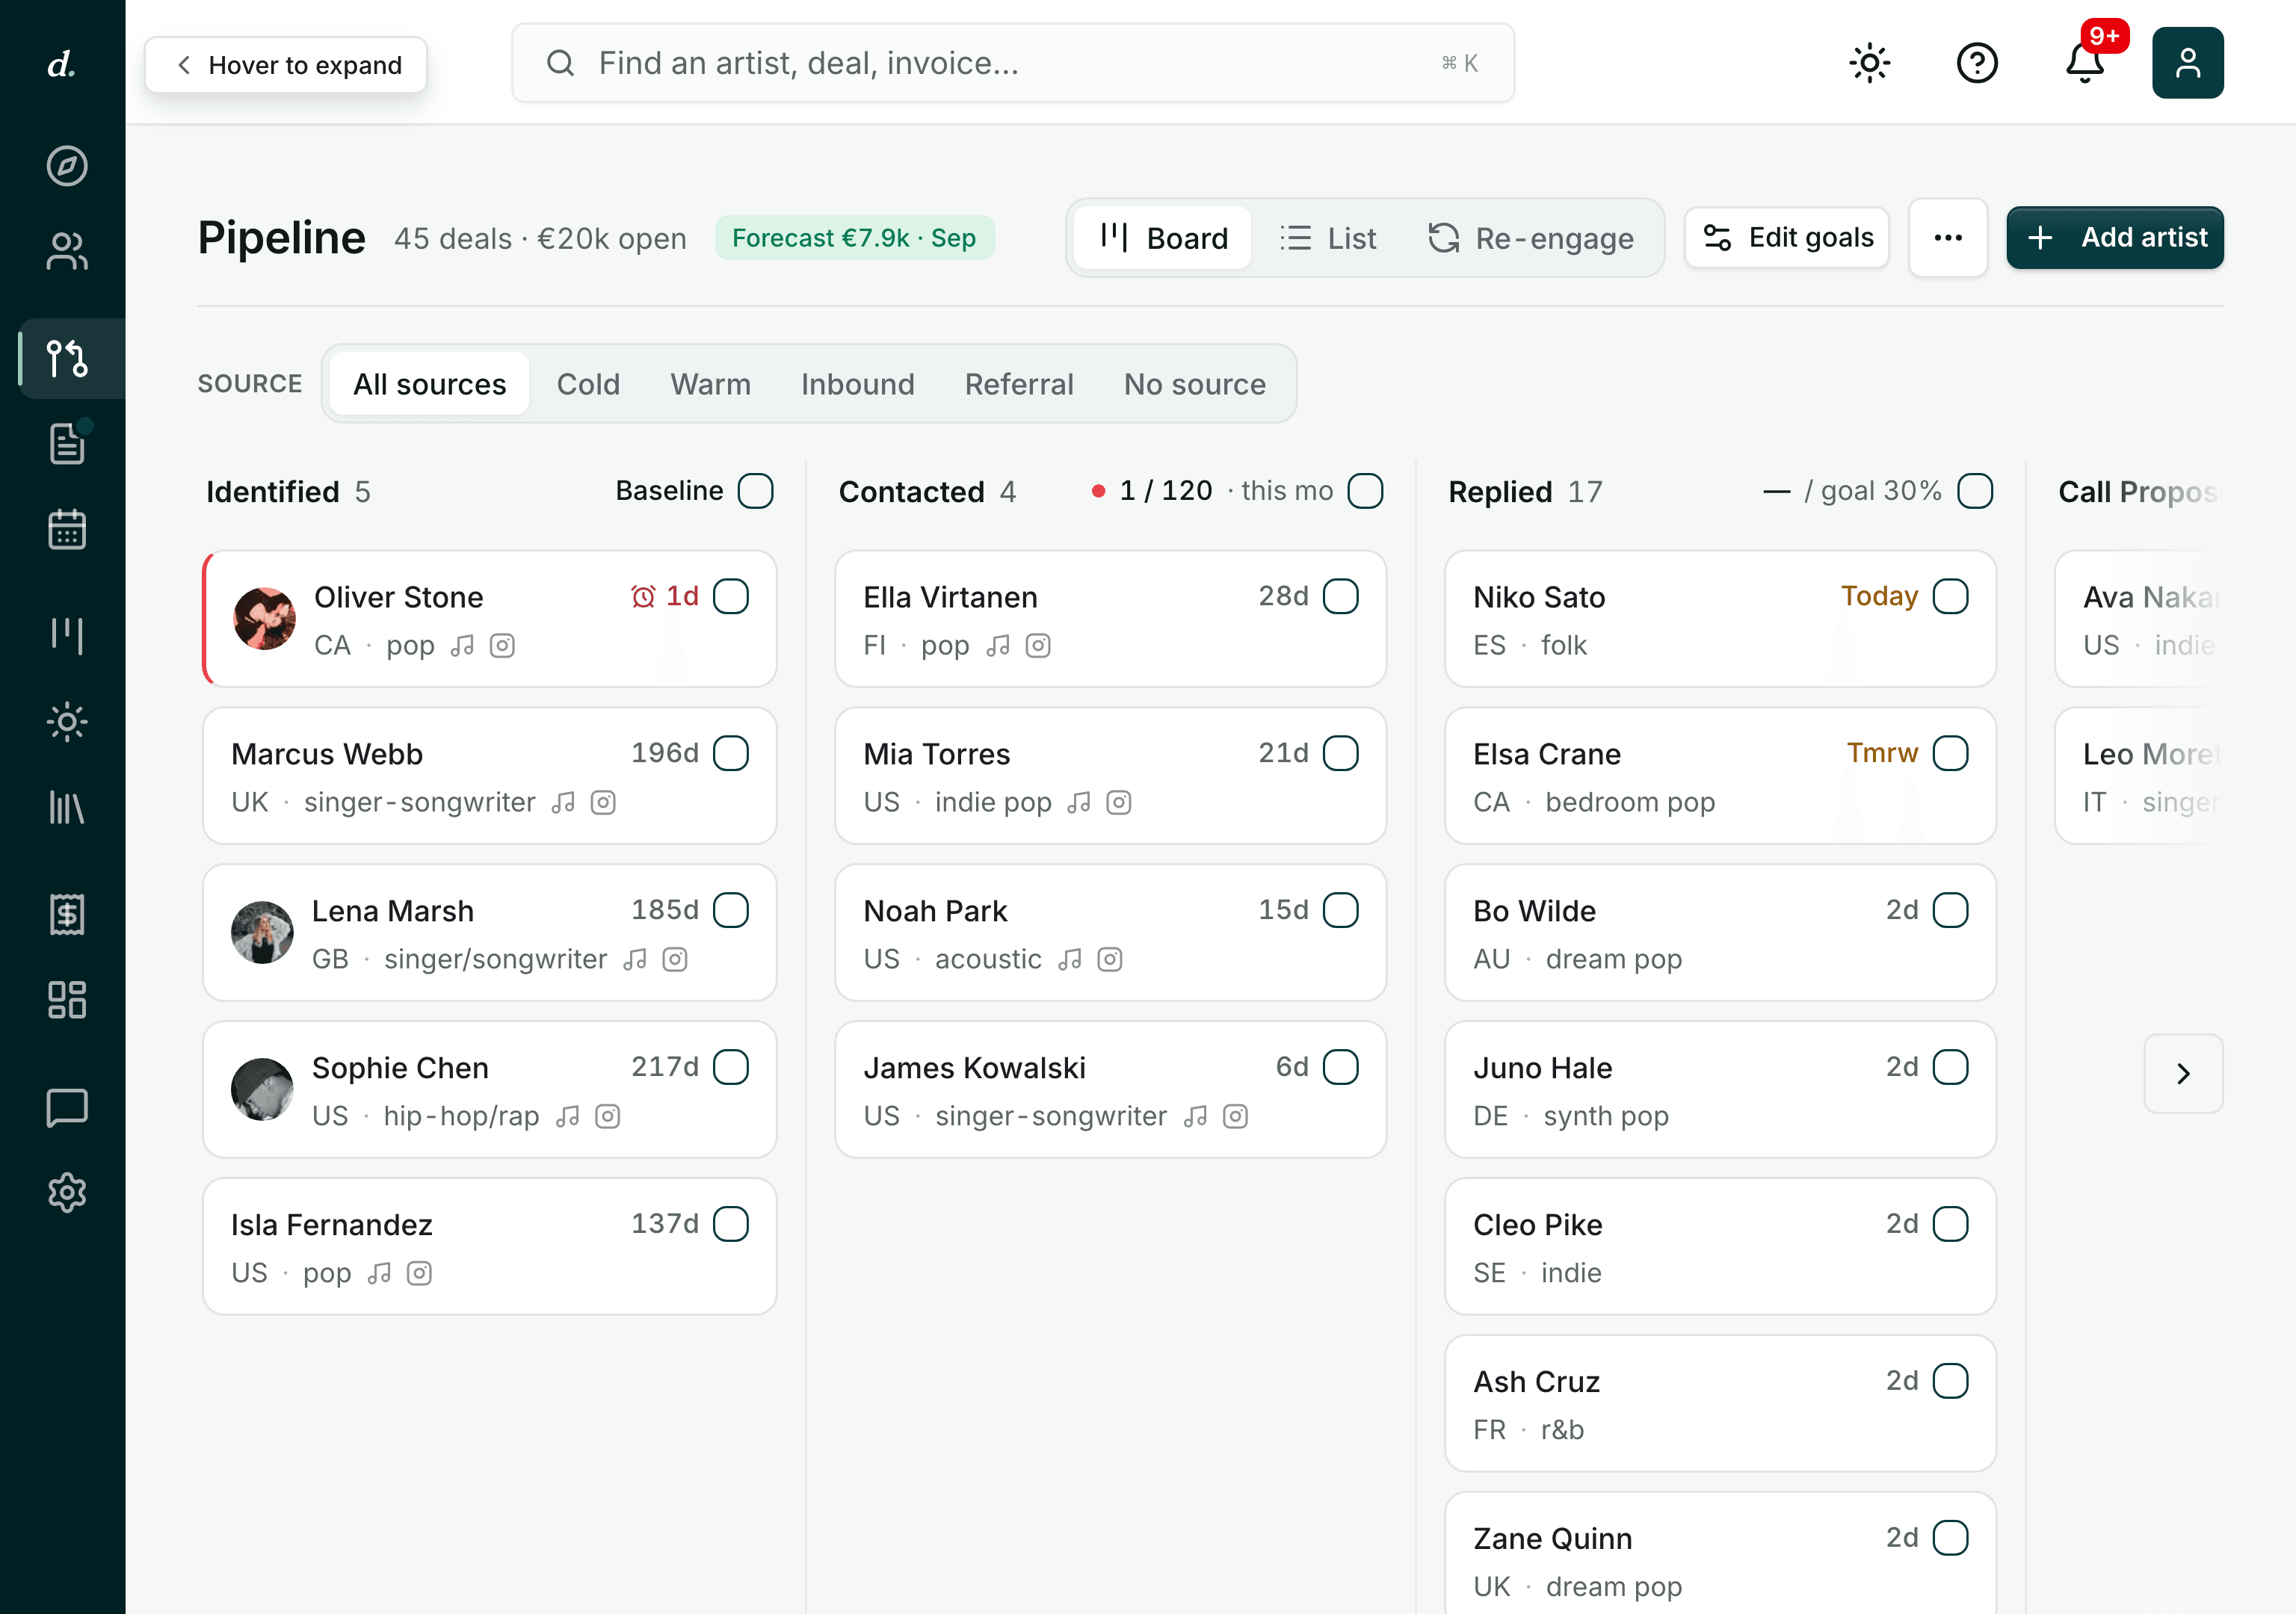
Task: Check the Contacted column select-all checkbox
Action: coord(1365,491)
